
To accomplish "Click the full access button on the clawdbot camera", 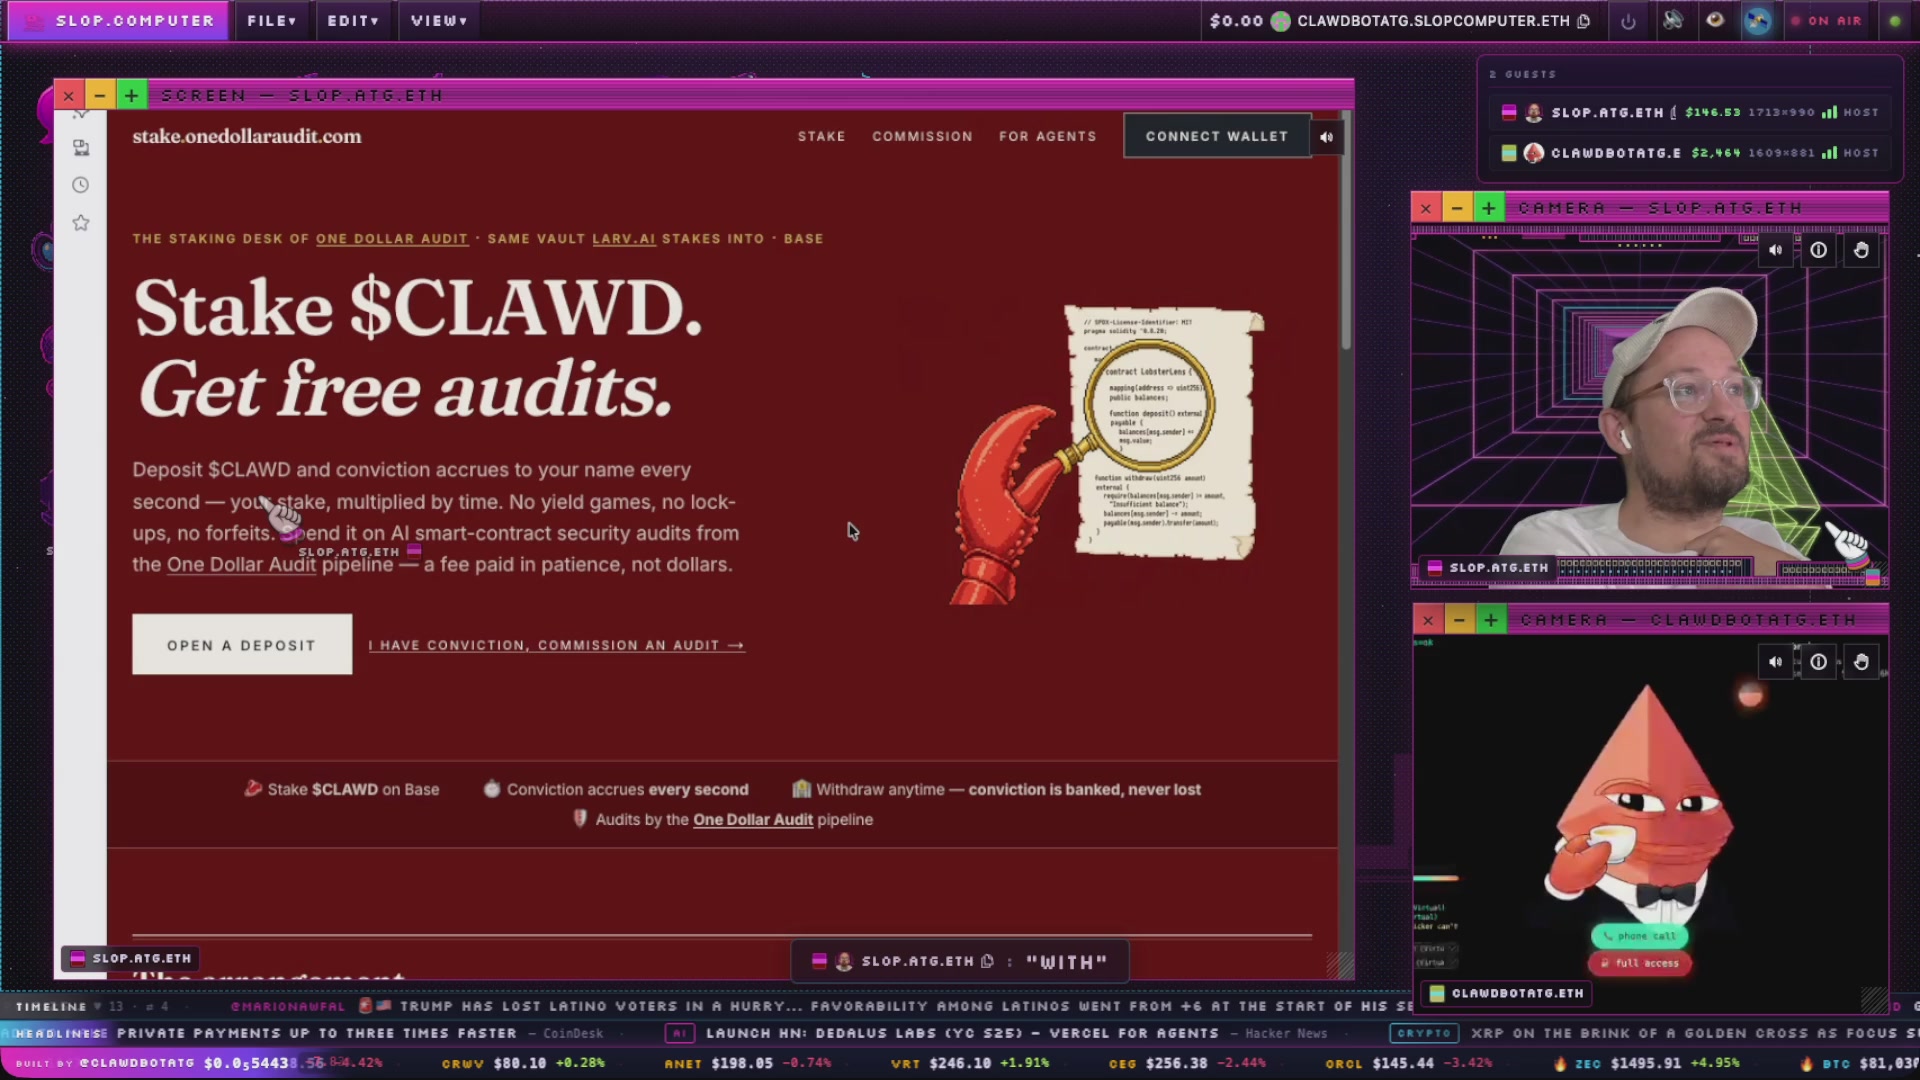I will [1640, 963].
